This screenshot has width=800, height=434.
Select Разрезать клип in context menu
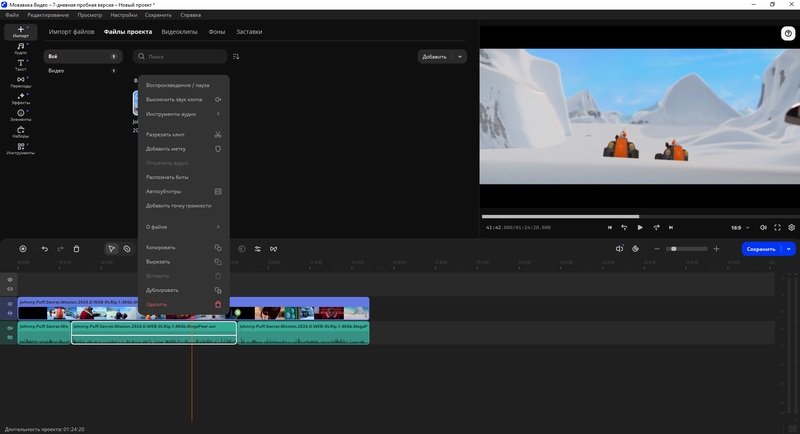(183, 135)
